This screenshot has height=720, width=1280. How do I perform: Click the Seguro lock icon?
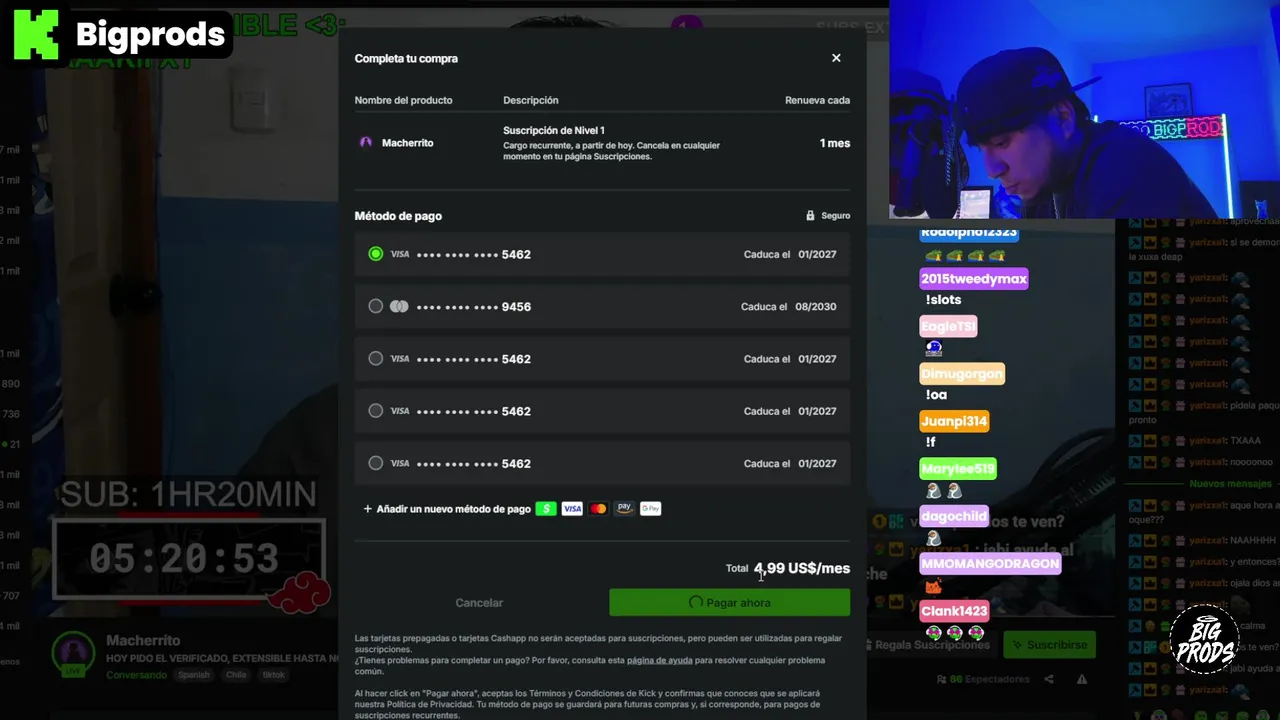tap(811, 215)
